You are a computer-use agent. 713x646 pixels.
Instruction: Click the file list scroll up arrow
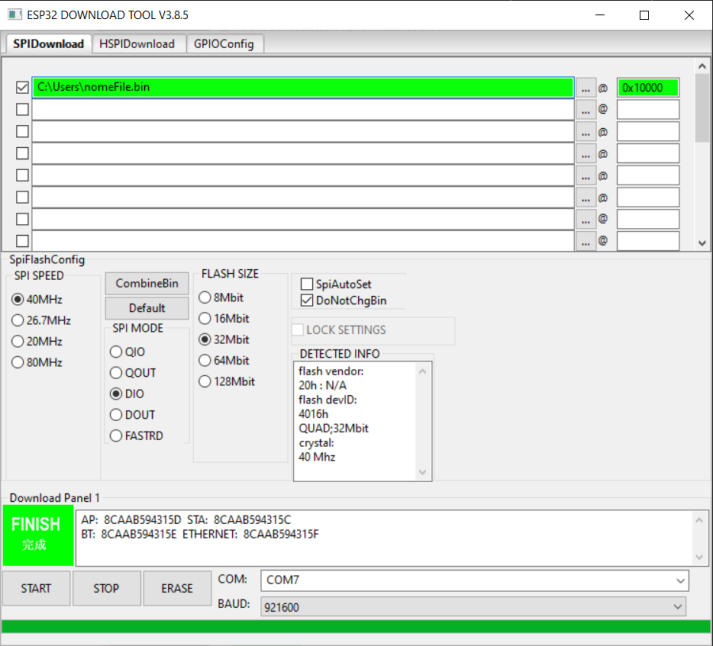(702, 66)
